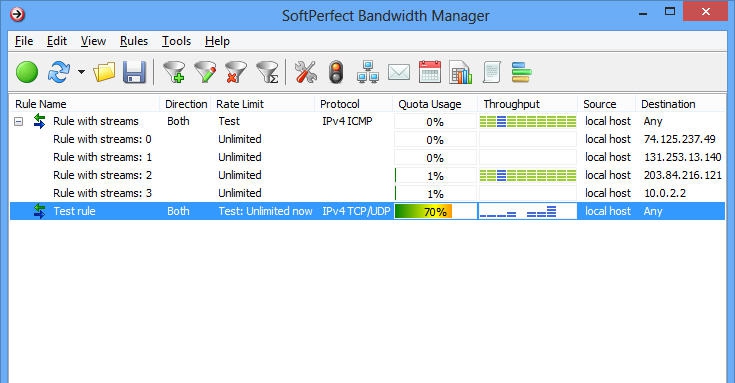Sort by the Rule Name column header
This screenshot has width=735, height=383.
84,104
